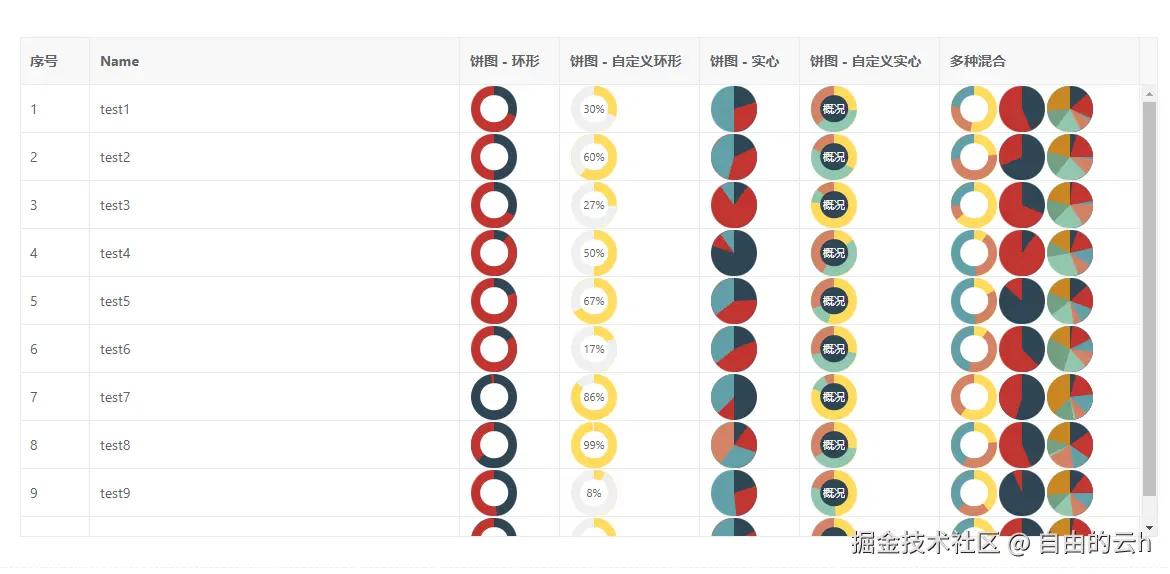Click the 饼图 - 环形 column header
Image resolution: width=1170 pixels, height=574 pixels.
pyautogui.click(x=505, y=61)
